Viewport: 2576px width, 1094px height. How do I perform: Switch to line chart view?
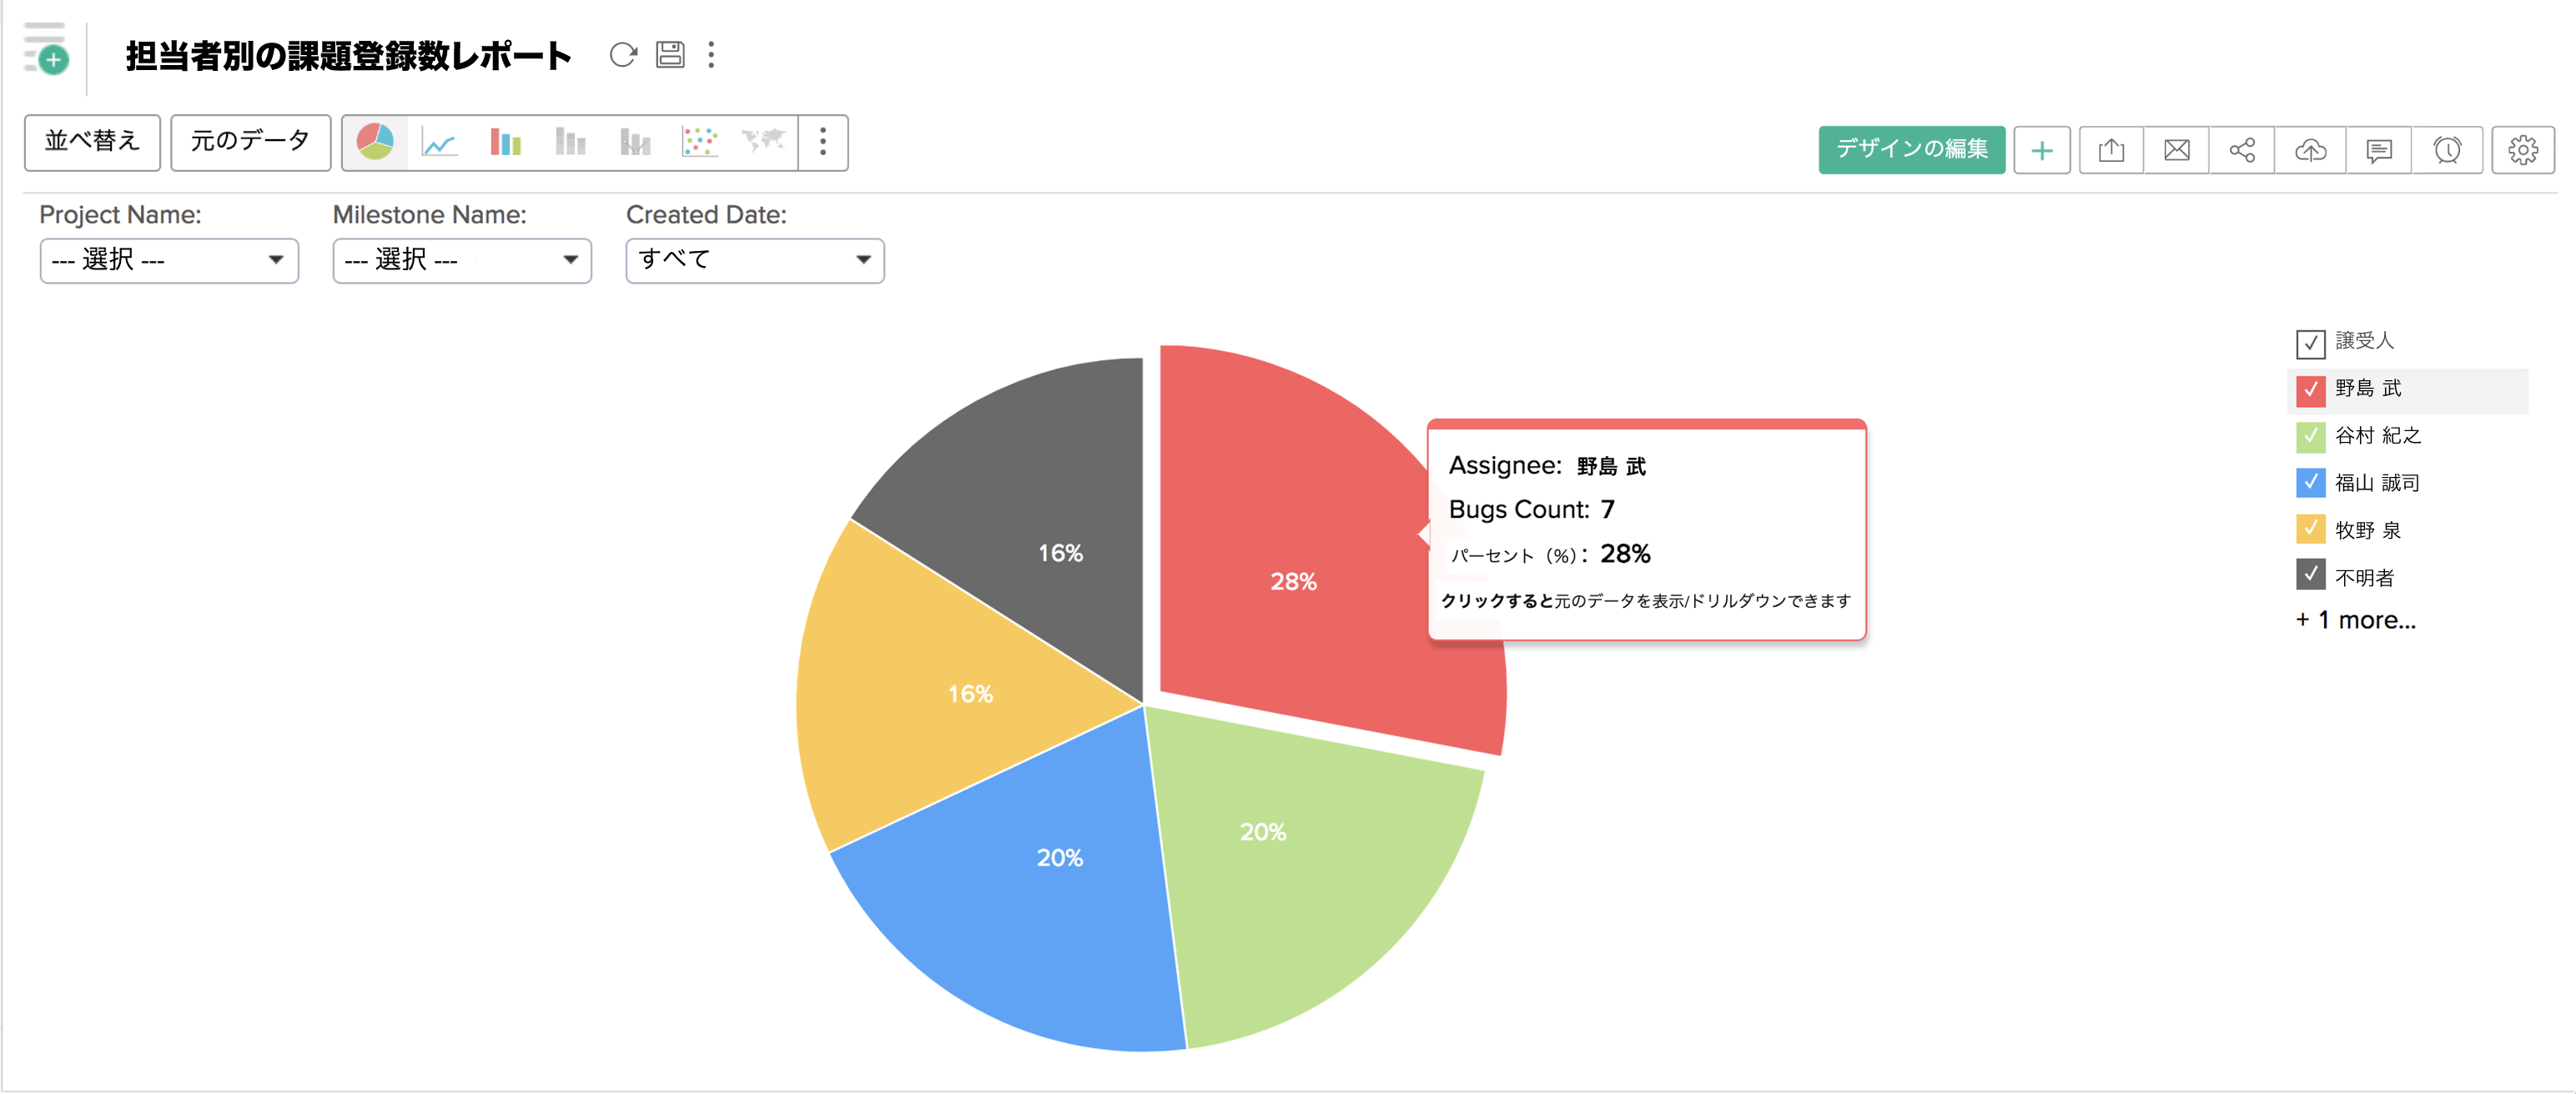(439, 143)
